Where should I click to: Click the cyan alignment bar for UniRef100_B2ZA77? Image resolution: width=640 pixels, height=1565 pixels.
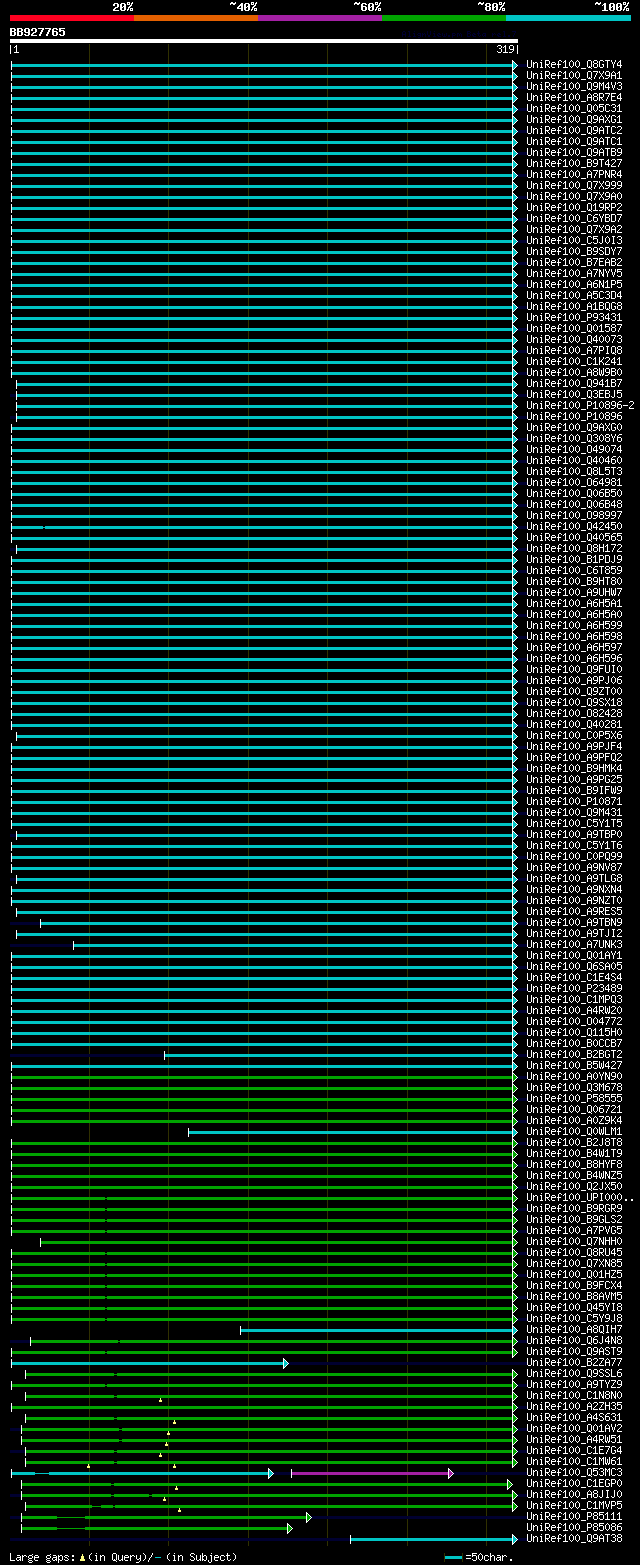pyautogui.click(x=149, y=1363)
